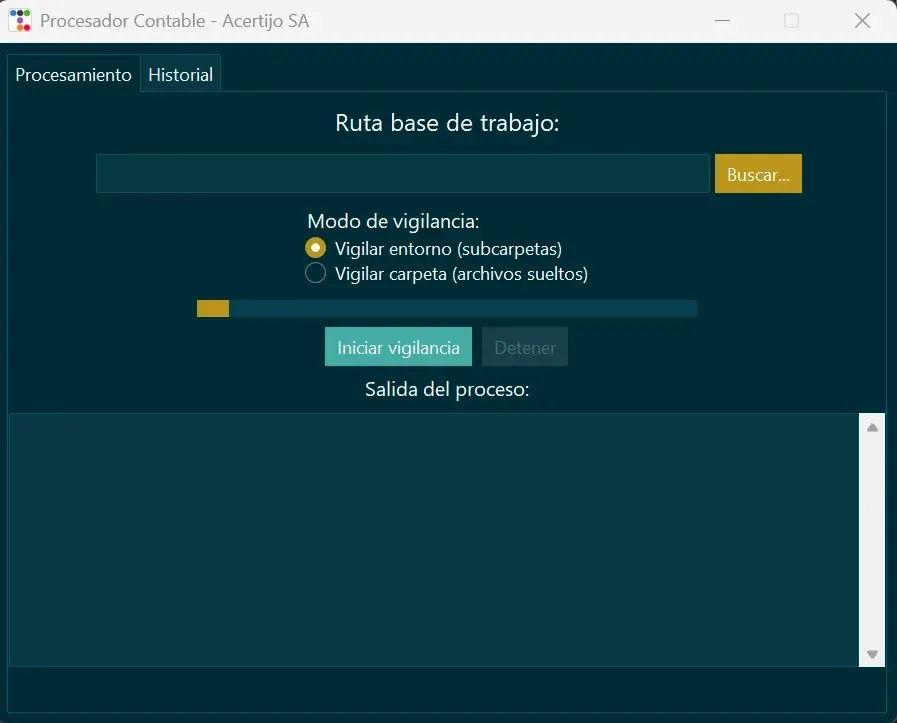Click the Modo de vigilancia label
Viewport: 897px width, 723px height.
point(393,221)
